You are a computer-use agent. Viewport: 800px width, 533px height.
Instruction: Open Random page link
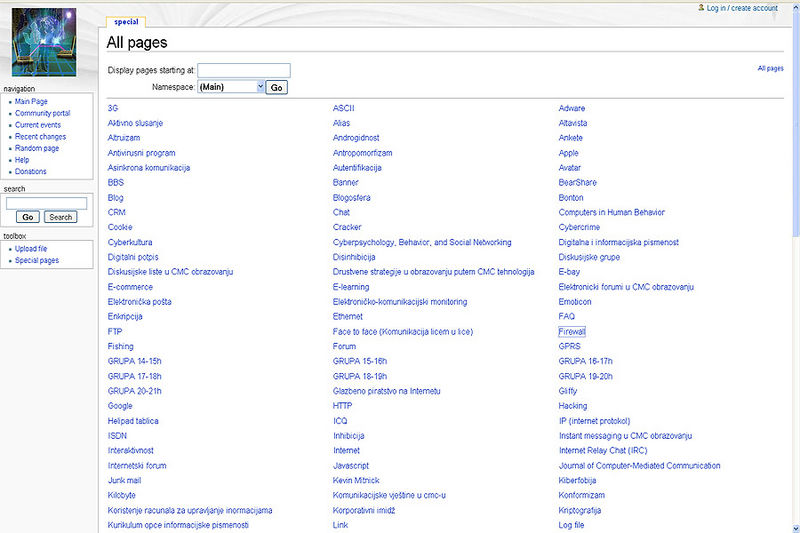(x=37, y=148)
